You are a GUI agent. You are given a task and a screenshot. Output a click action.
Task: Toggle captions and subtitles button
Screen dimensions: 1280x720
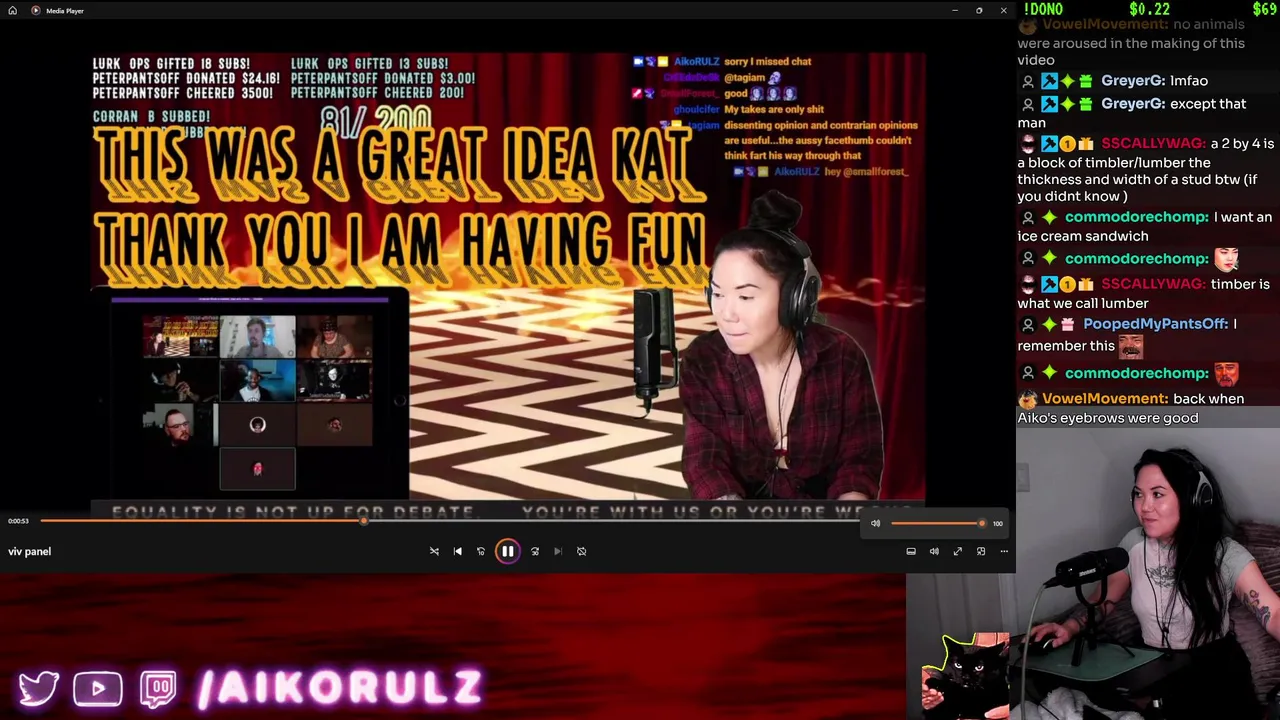pos(911,551)
